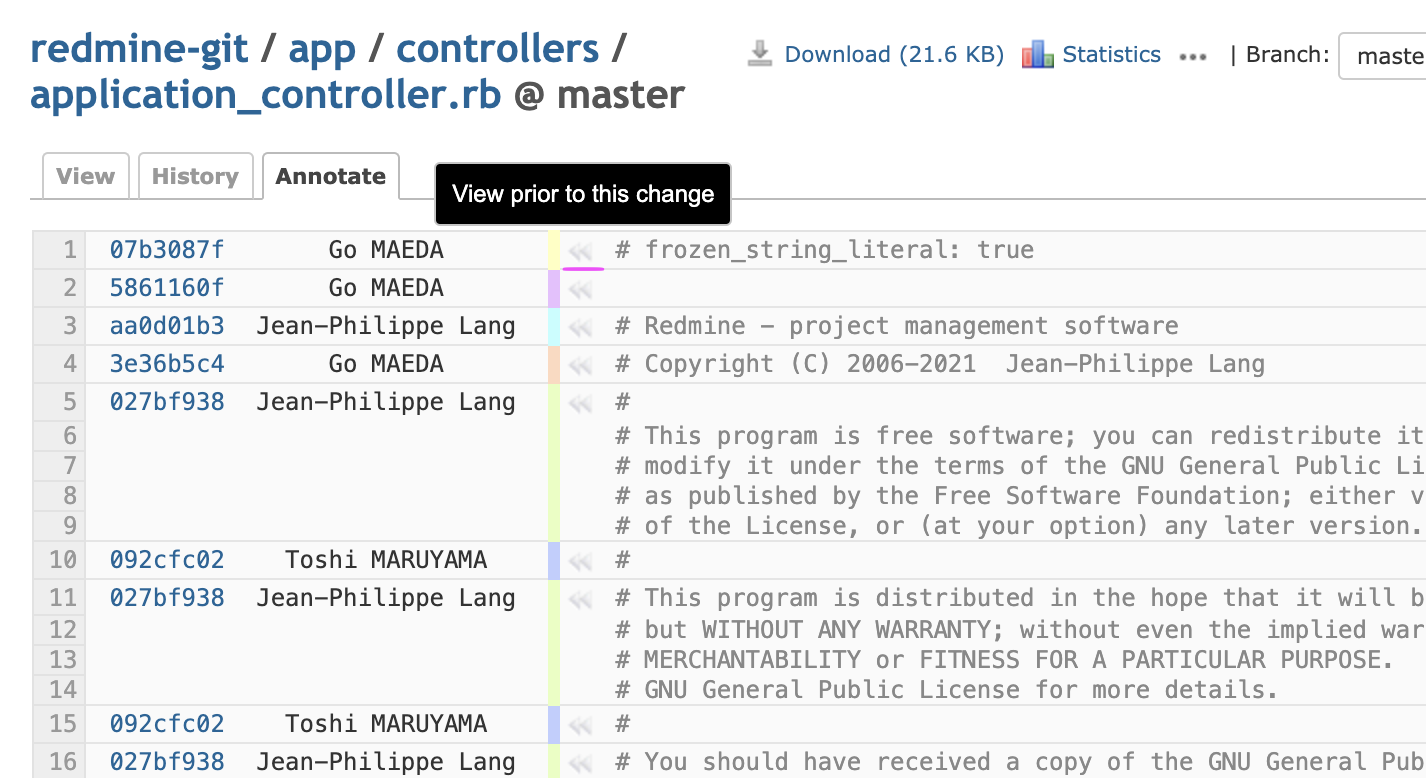Click the MERCHANTABILITY or FITNESS code line
This screenshot has width=1426, height=778.
pyautogui.click(x=1004, y=660)
